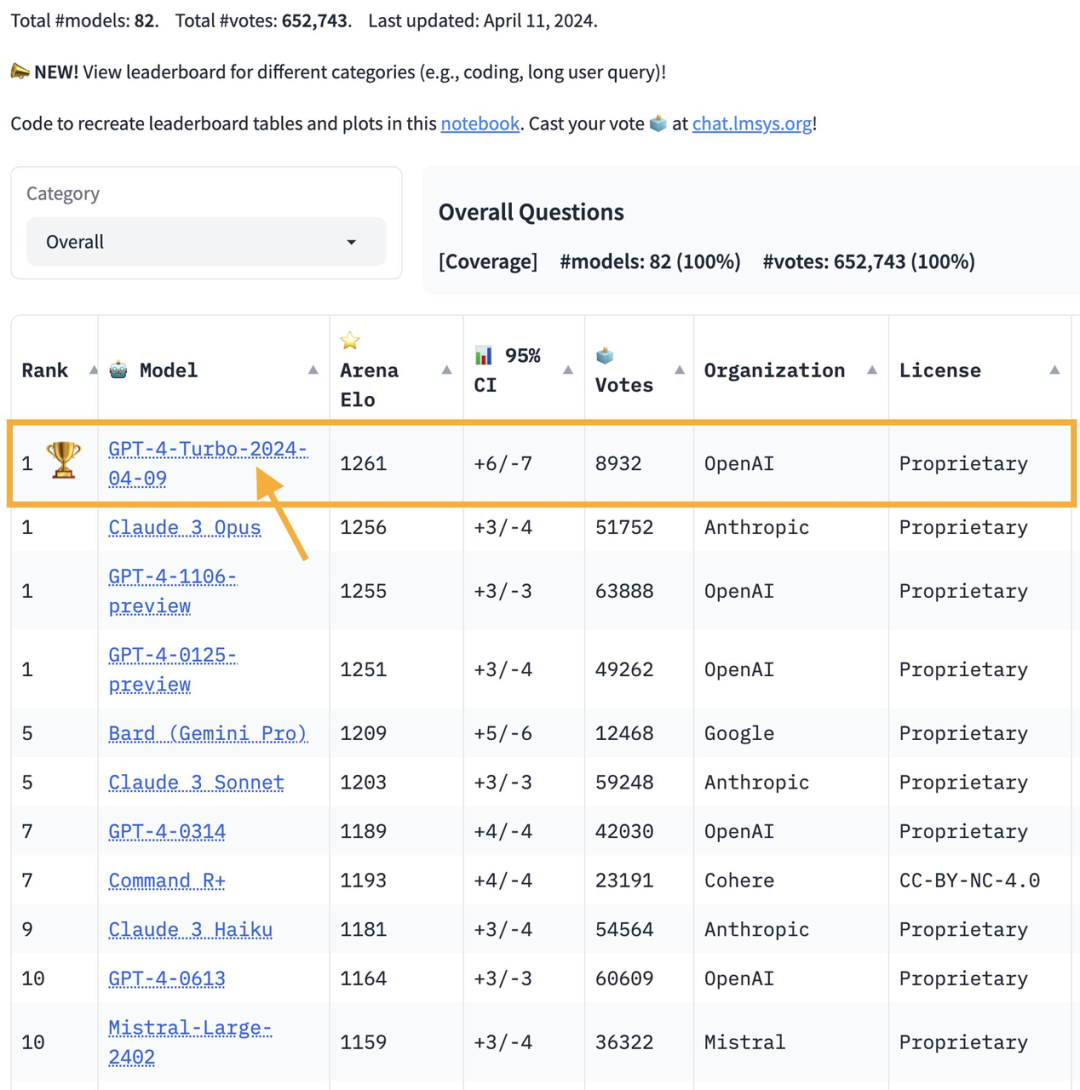Sort by Votes using its sort arrow

tap(678, 370)
